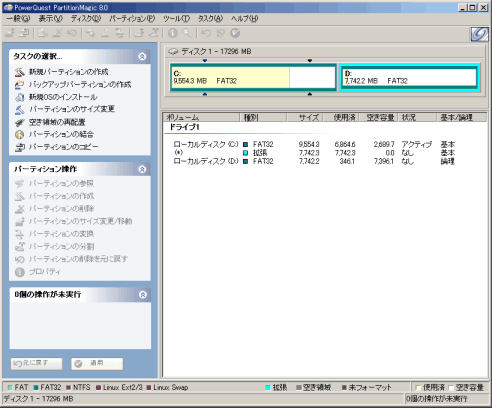Image resolution: width=492 pixels, height=408 pixels.
Task: Sort by the 使用済 column header
Action: tap(342, 117)
